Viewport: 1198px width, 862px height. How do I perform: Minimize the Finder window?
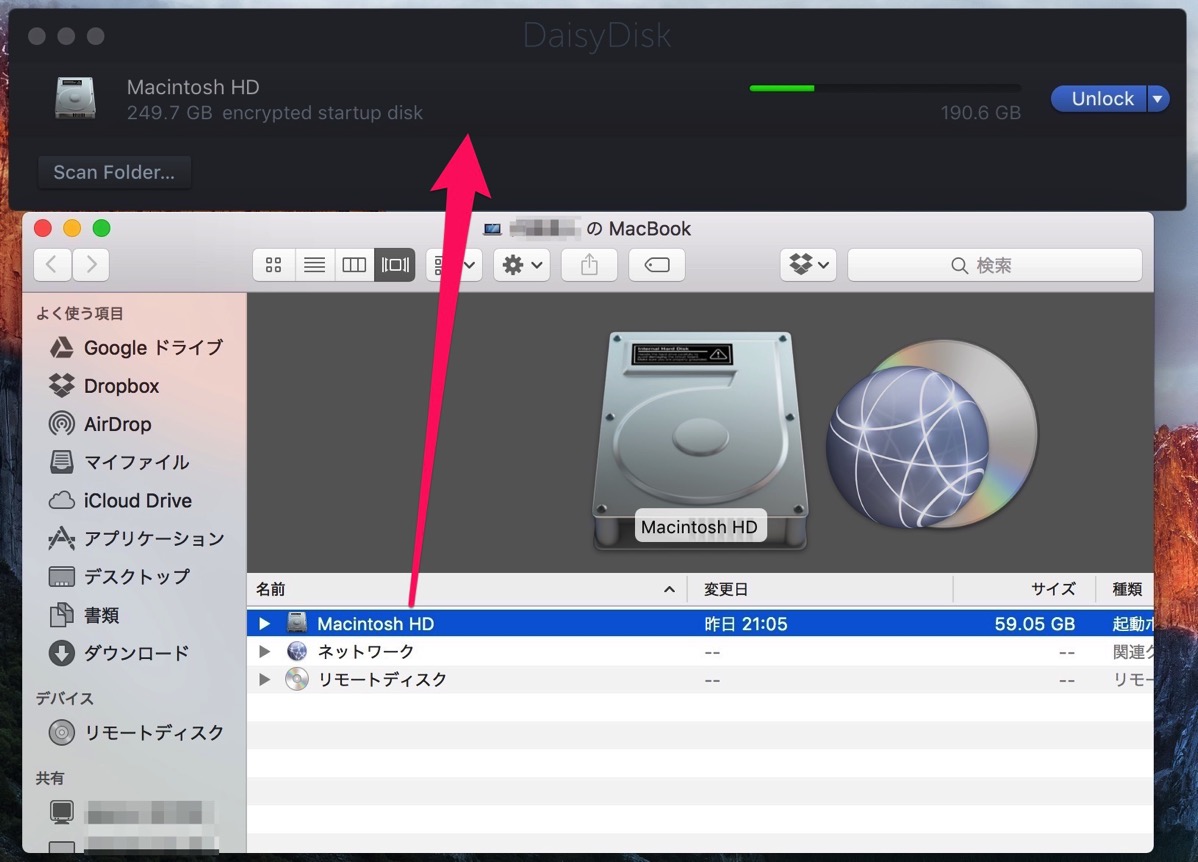[x=72, y=228]
